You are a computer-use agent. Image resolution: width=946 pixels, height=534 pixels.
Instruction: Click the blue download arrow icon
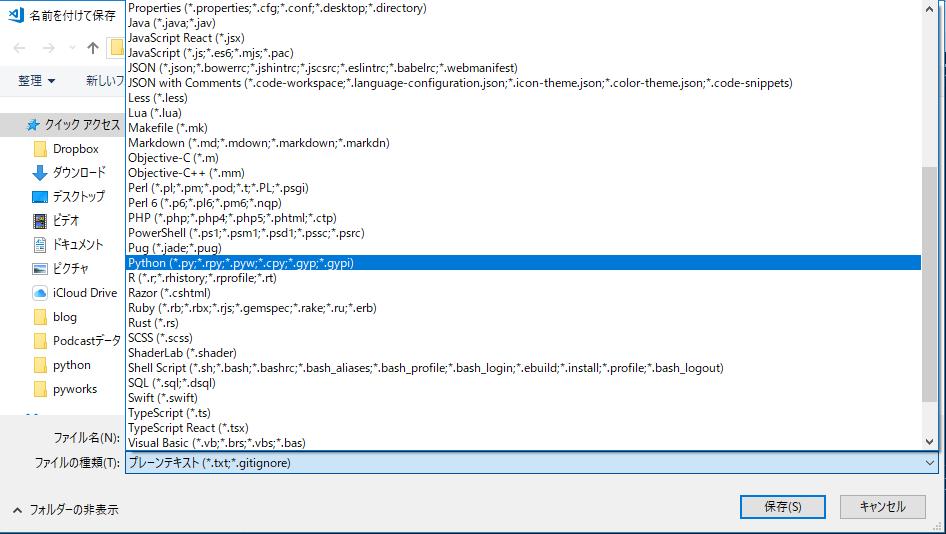(x=40, y=173)
